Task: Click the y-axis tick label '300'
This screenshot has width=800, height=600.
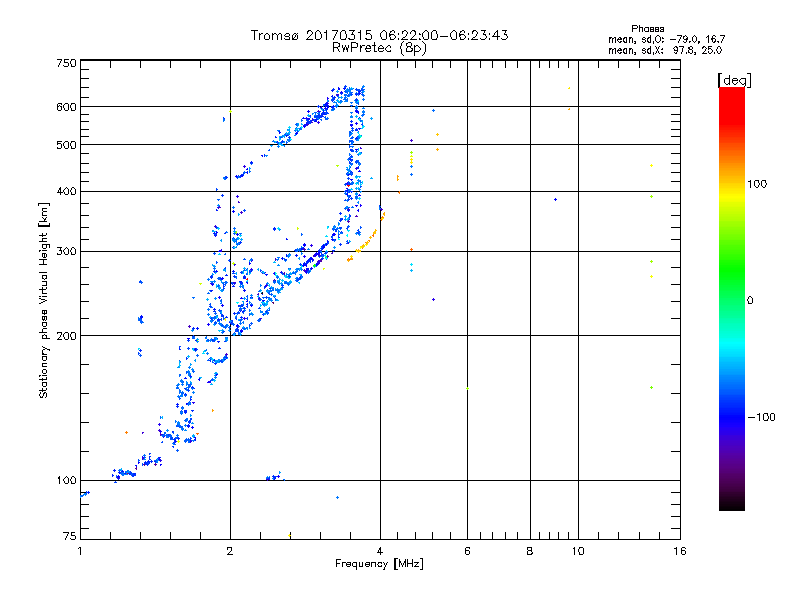Action: (66, 251)
